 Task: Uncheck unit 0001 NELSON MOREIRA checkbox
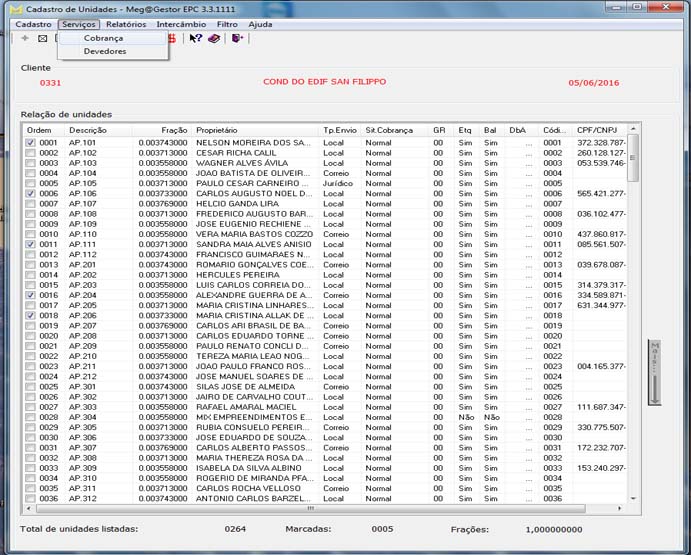(x=31, y=143)
